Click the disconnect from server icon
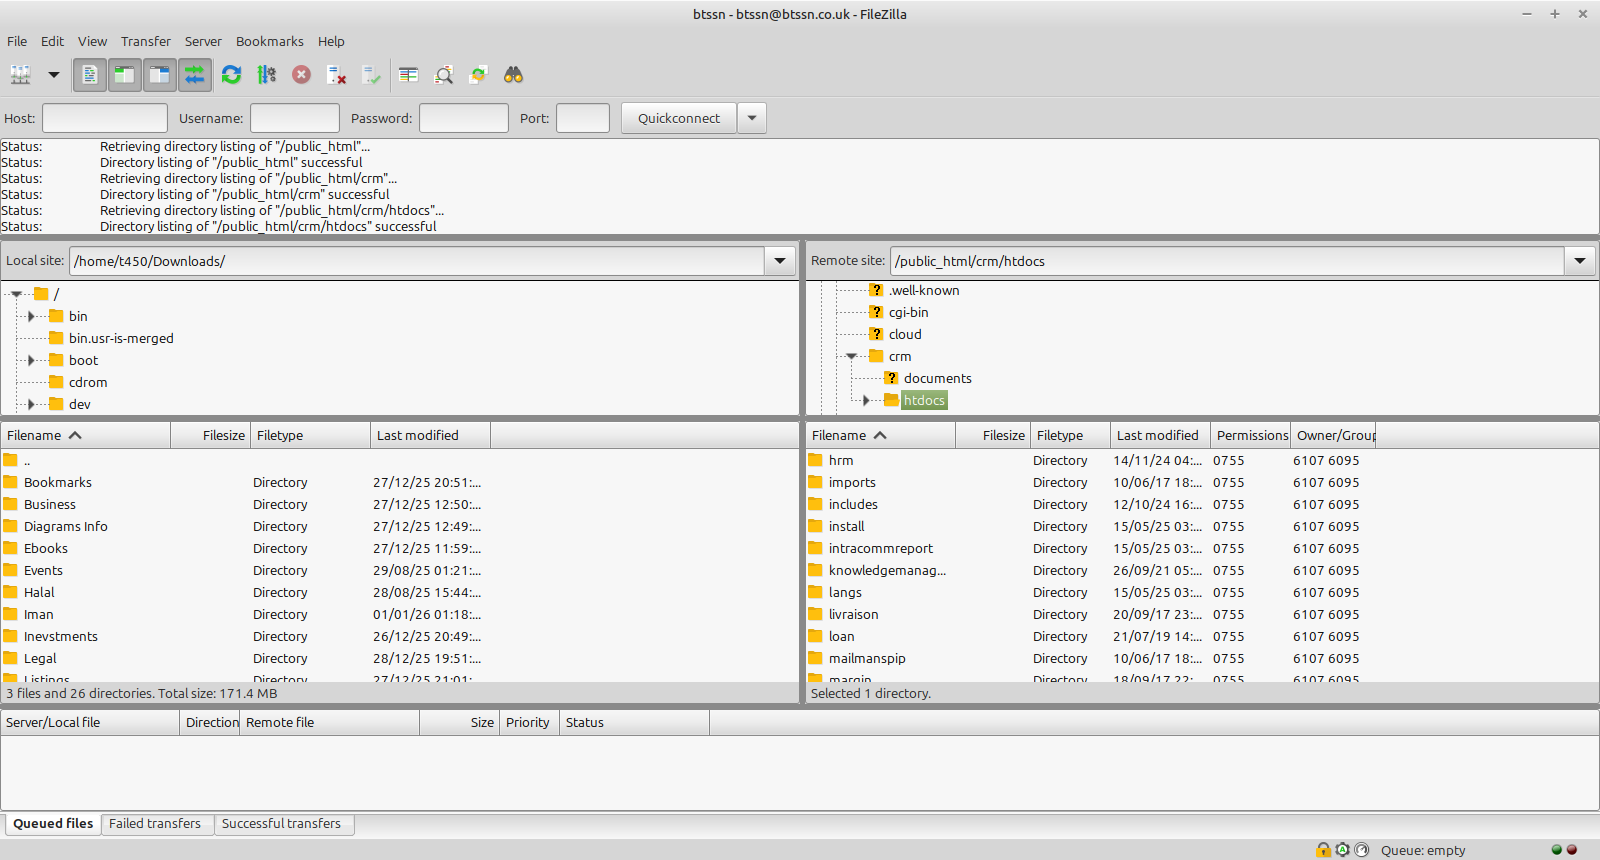Viewport: 1600px width, 860px height. click(x=336, y=75)
